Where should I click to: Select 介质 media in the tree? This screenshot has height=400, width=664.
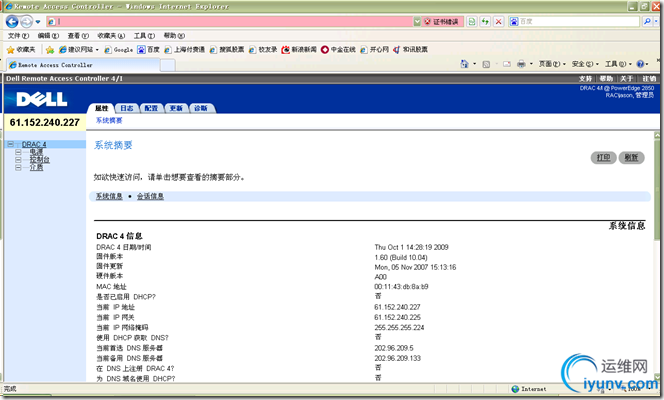(36, 168)
